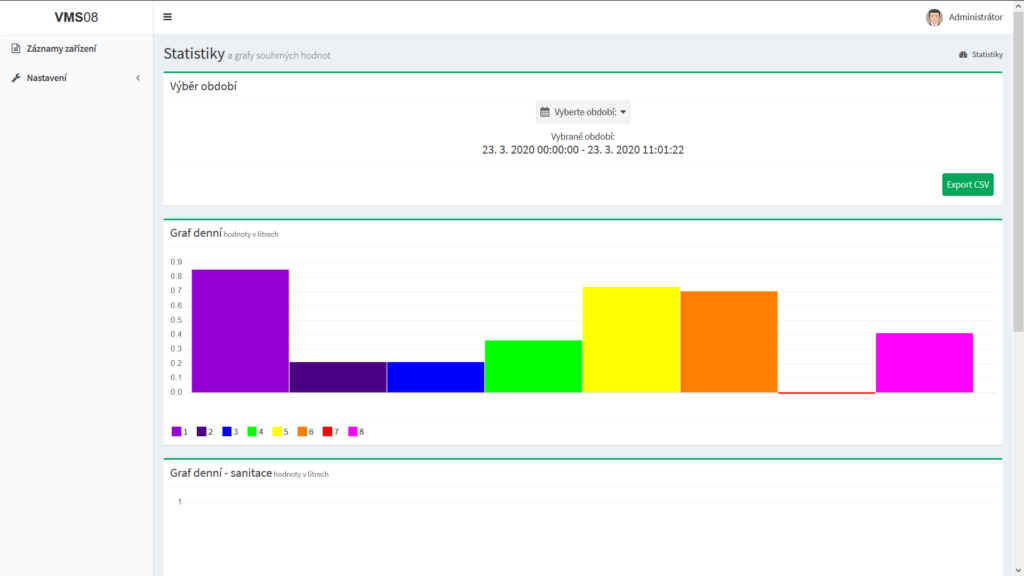Screen dimensions: 1024x576
Task: Expand the Nastavení submenu chevron
Action: coord(138,78)
